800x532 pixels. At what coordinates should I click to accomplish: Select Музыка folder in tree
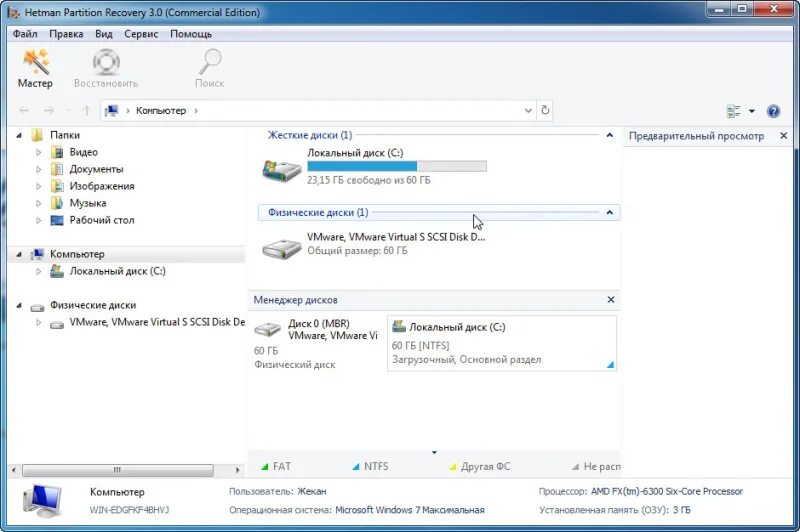click(x=88, y=203)
